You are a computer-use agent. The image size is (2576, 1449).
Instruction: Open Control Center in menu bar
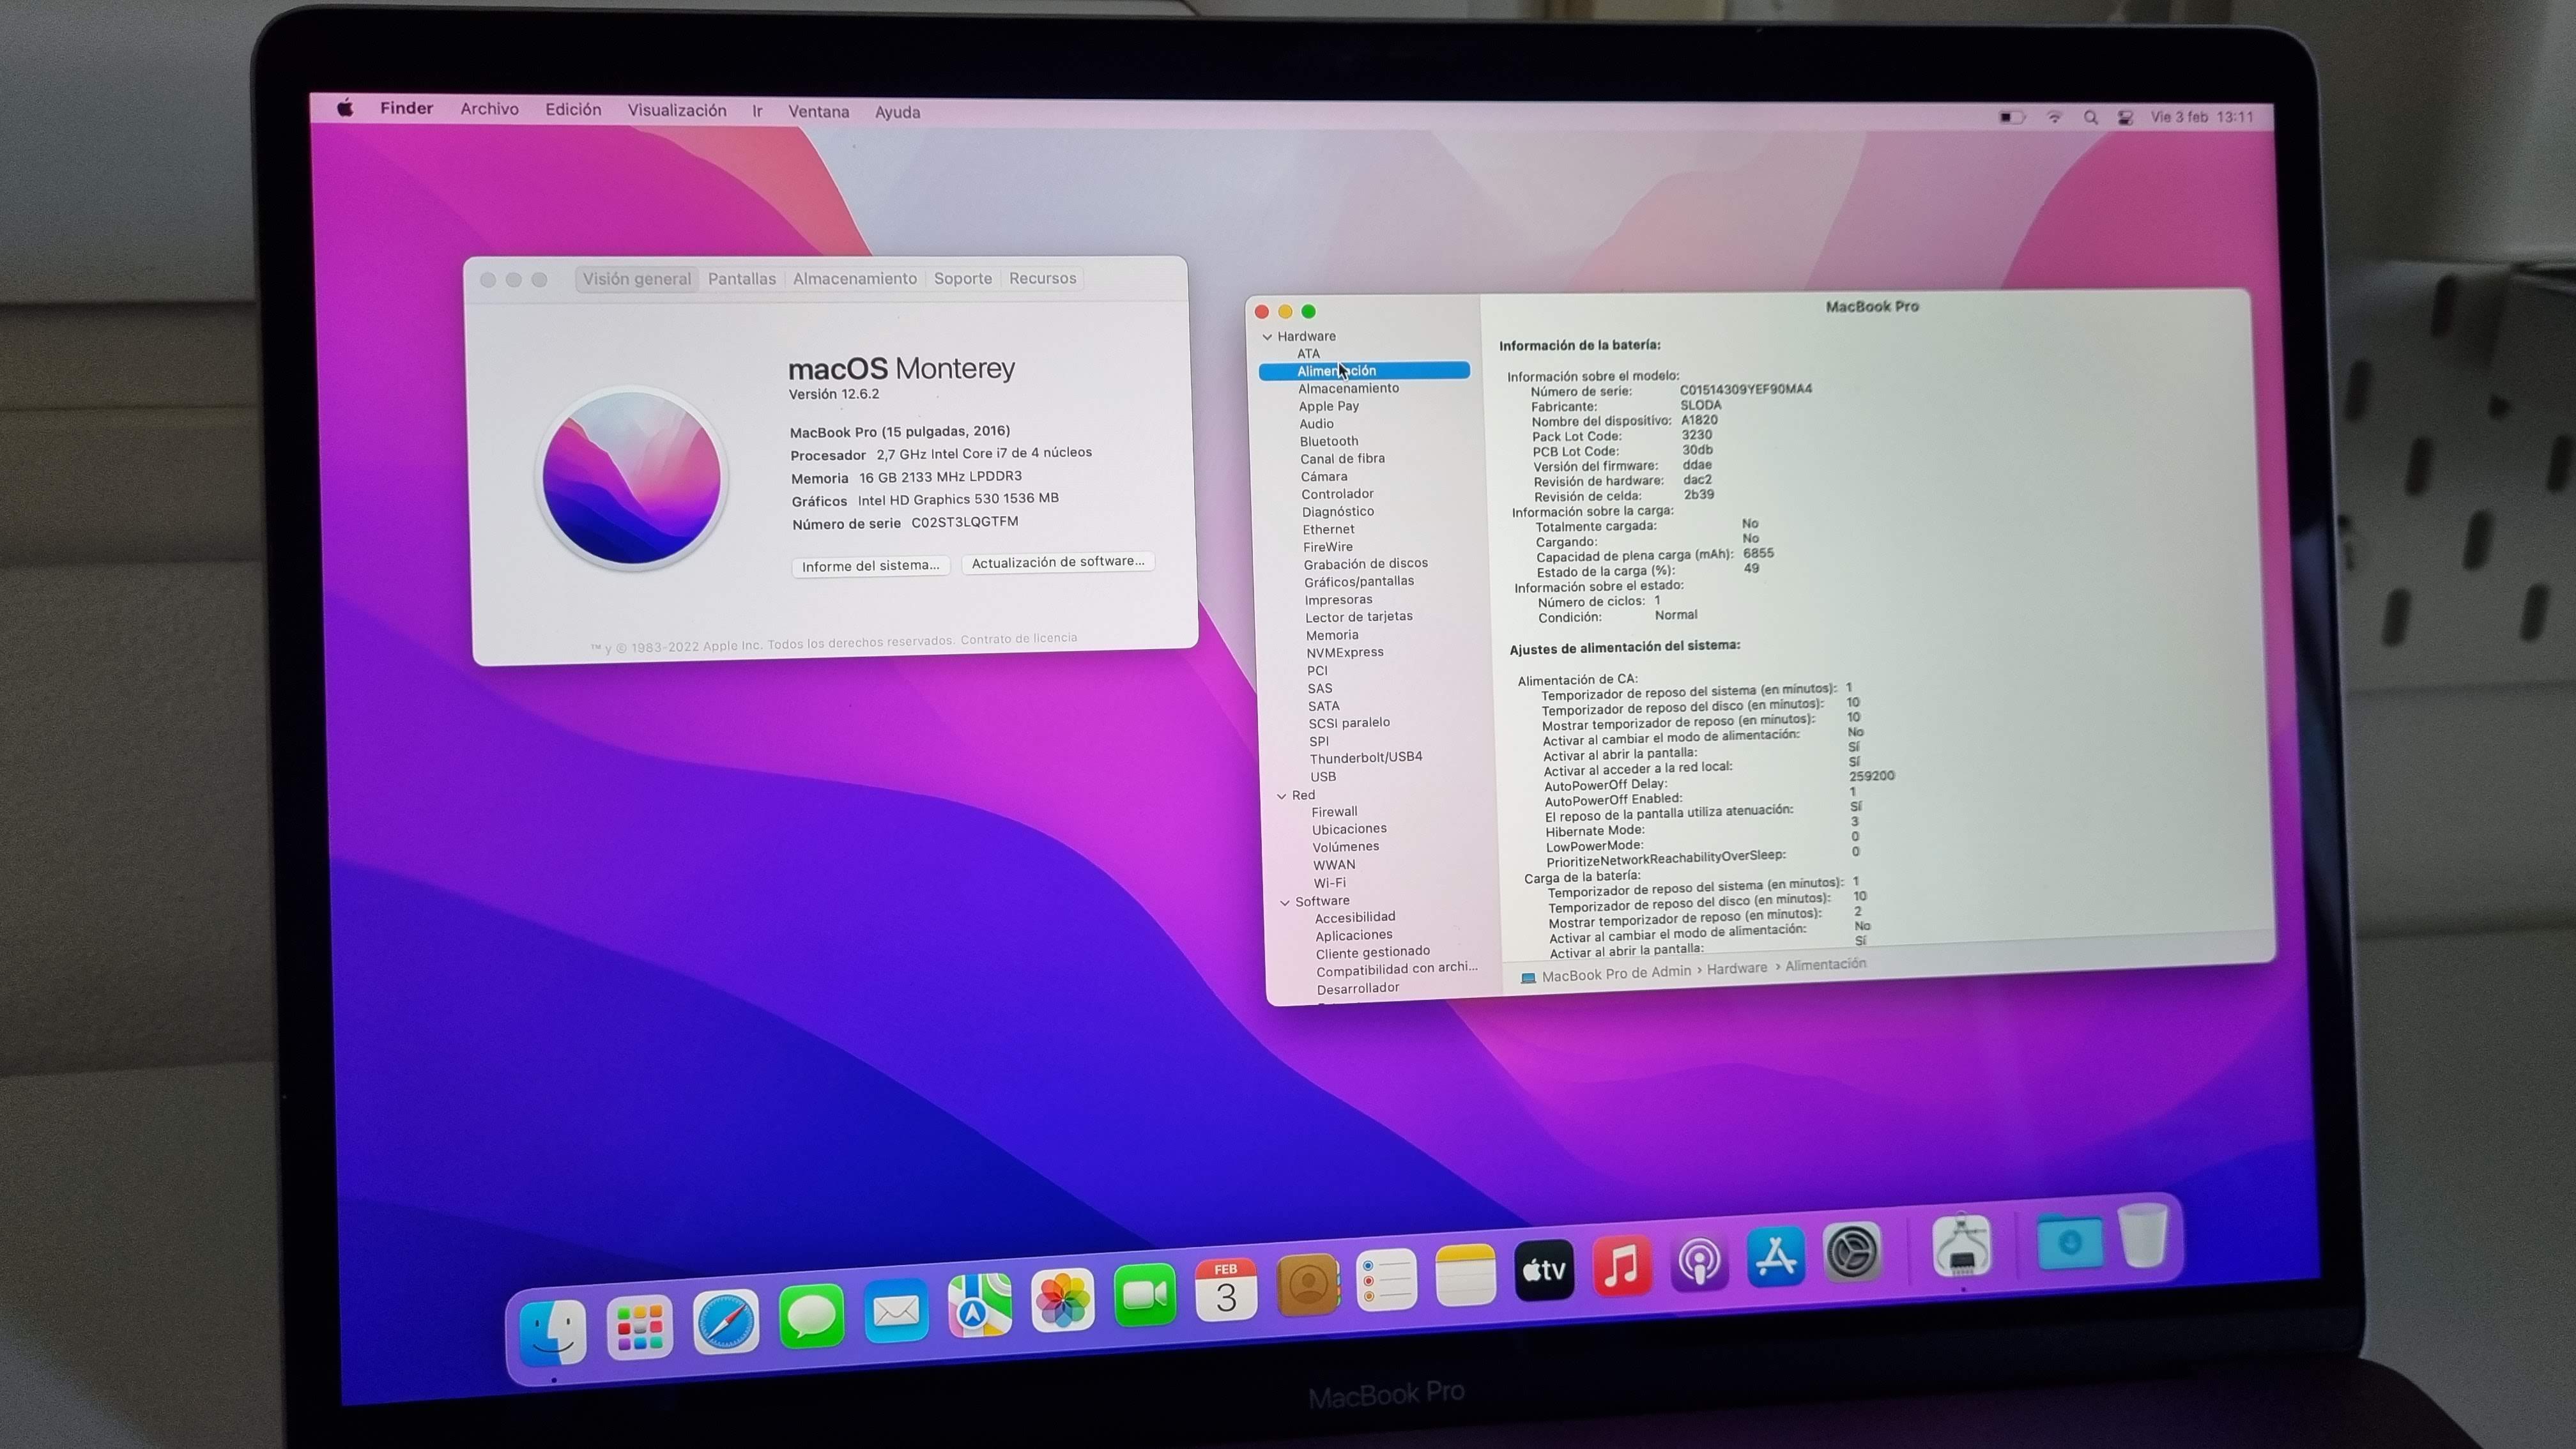[x=2126, y=117]
